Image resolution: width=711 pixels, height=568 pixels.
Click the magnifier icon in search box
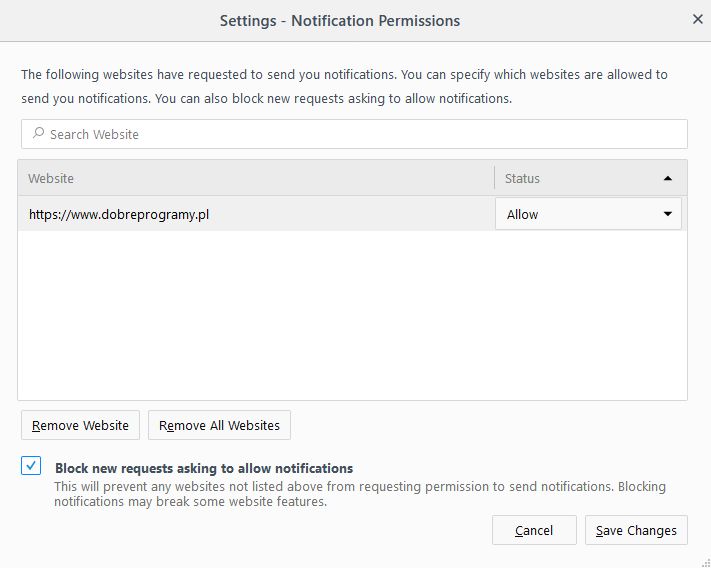click(38, 134)
